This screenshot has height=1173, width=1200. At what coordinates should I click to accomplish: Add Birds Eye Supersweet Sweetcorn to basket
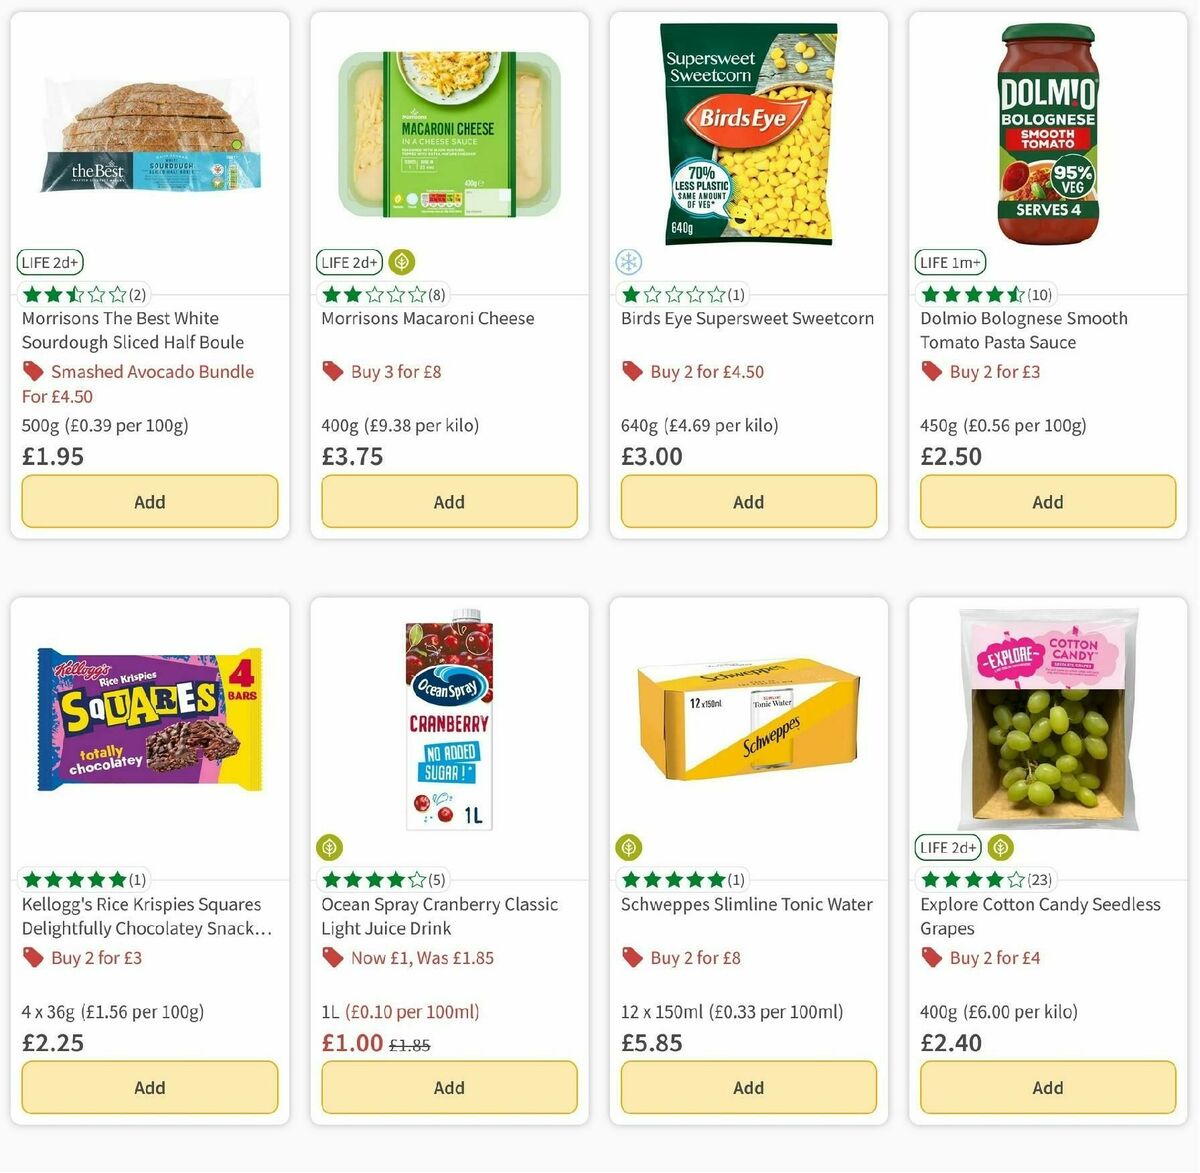747,501
